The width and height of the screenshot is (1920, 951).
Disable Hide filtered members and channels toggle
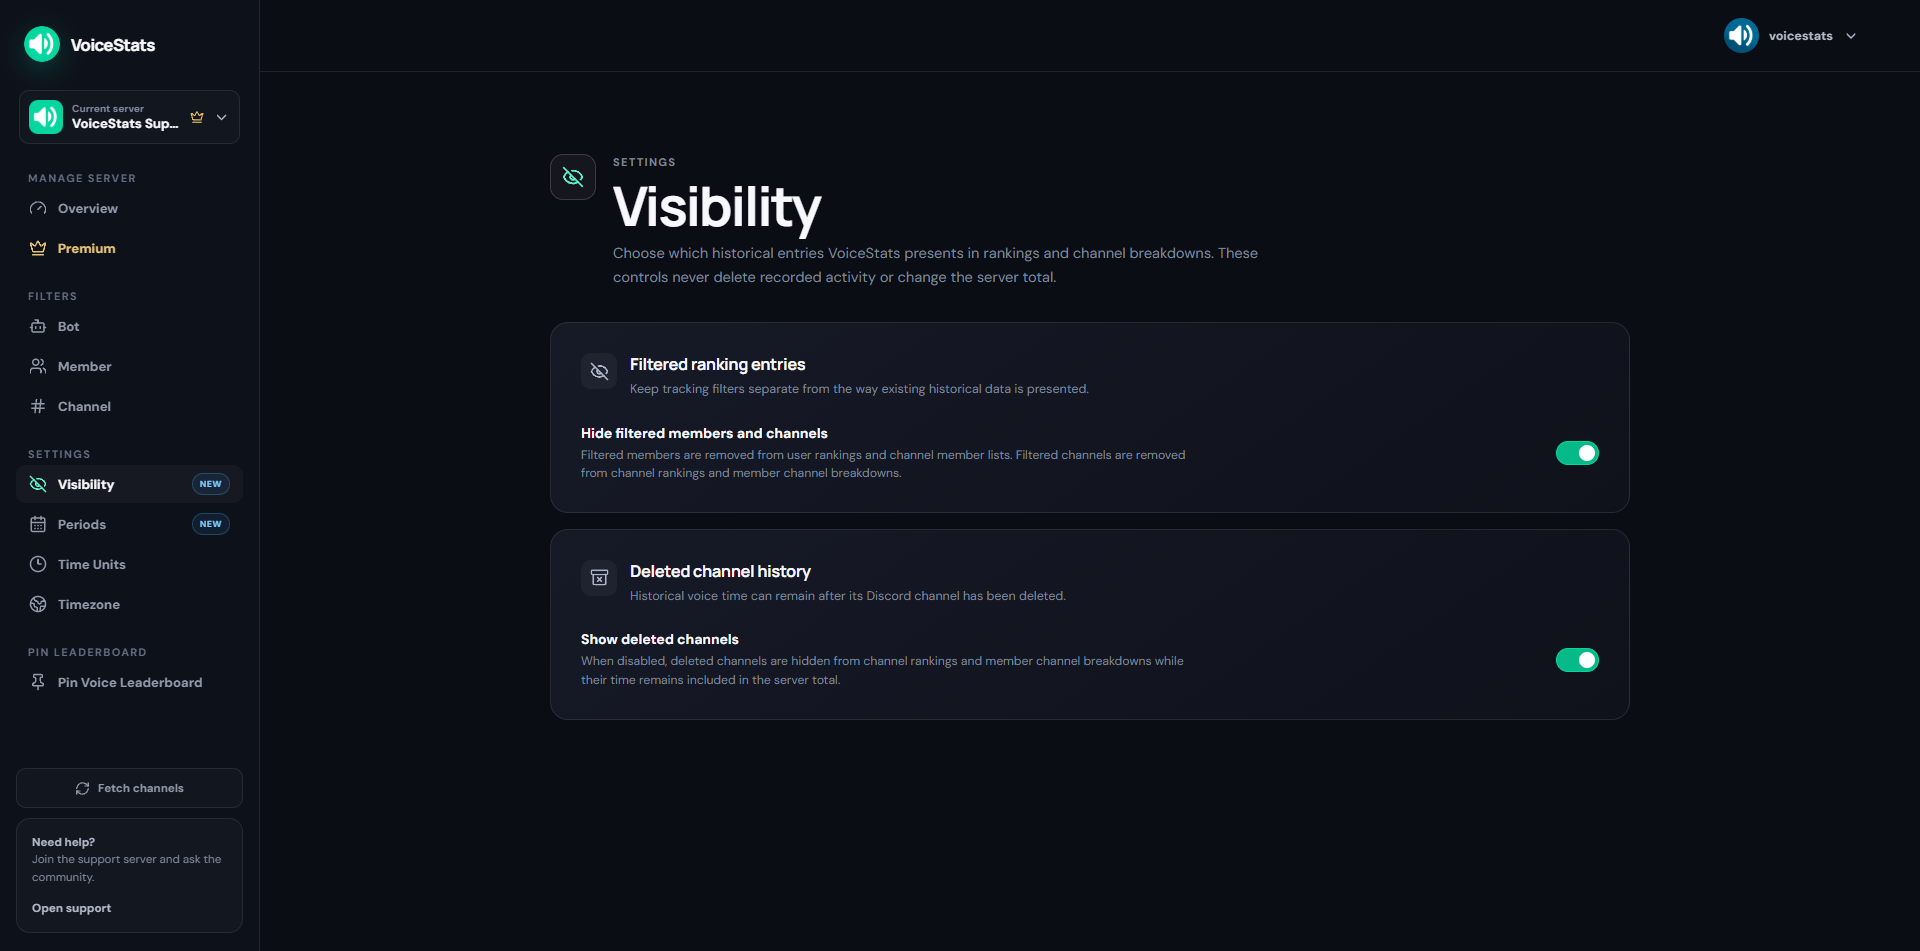1577,453
